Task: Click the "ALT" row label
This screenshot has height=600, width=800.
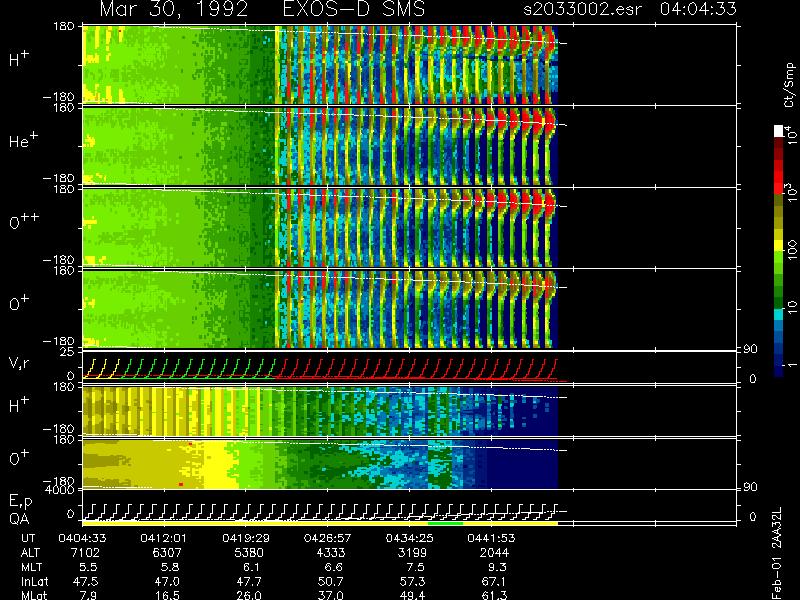Action: [x=30, y=553]
